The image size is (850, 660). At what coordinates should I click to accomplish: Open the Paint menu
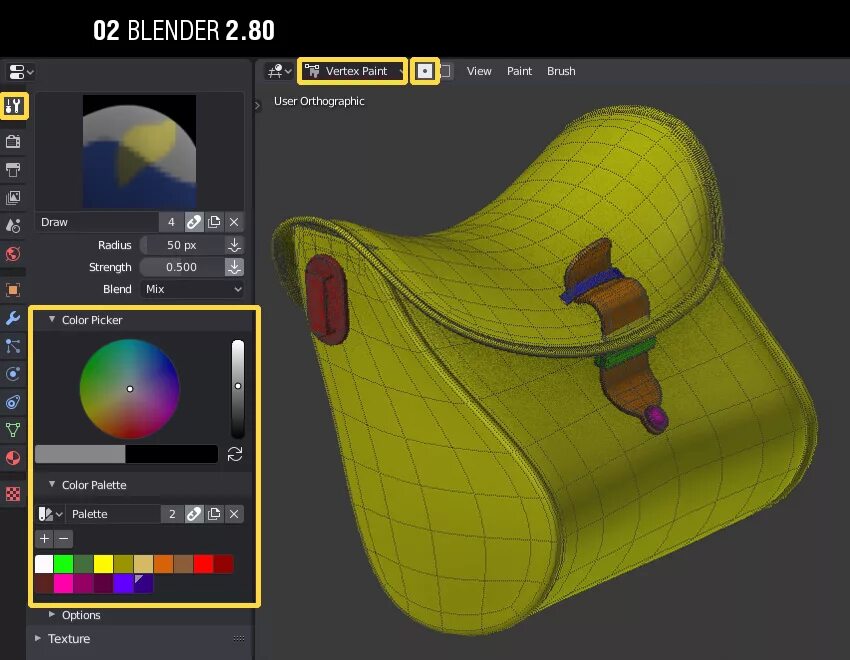click(x=519, y=71)
